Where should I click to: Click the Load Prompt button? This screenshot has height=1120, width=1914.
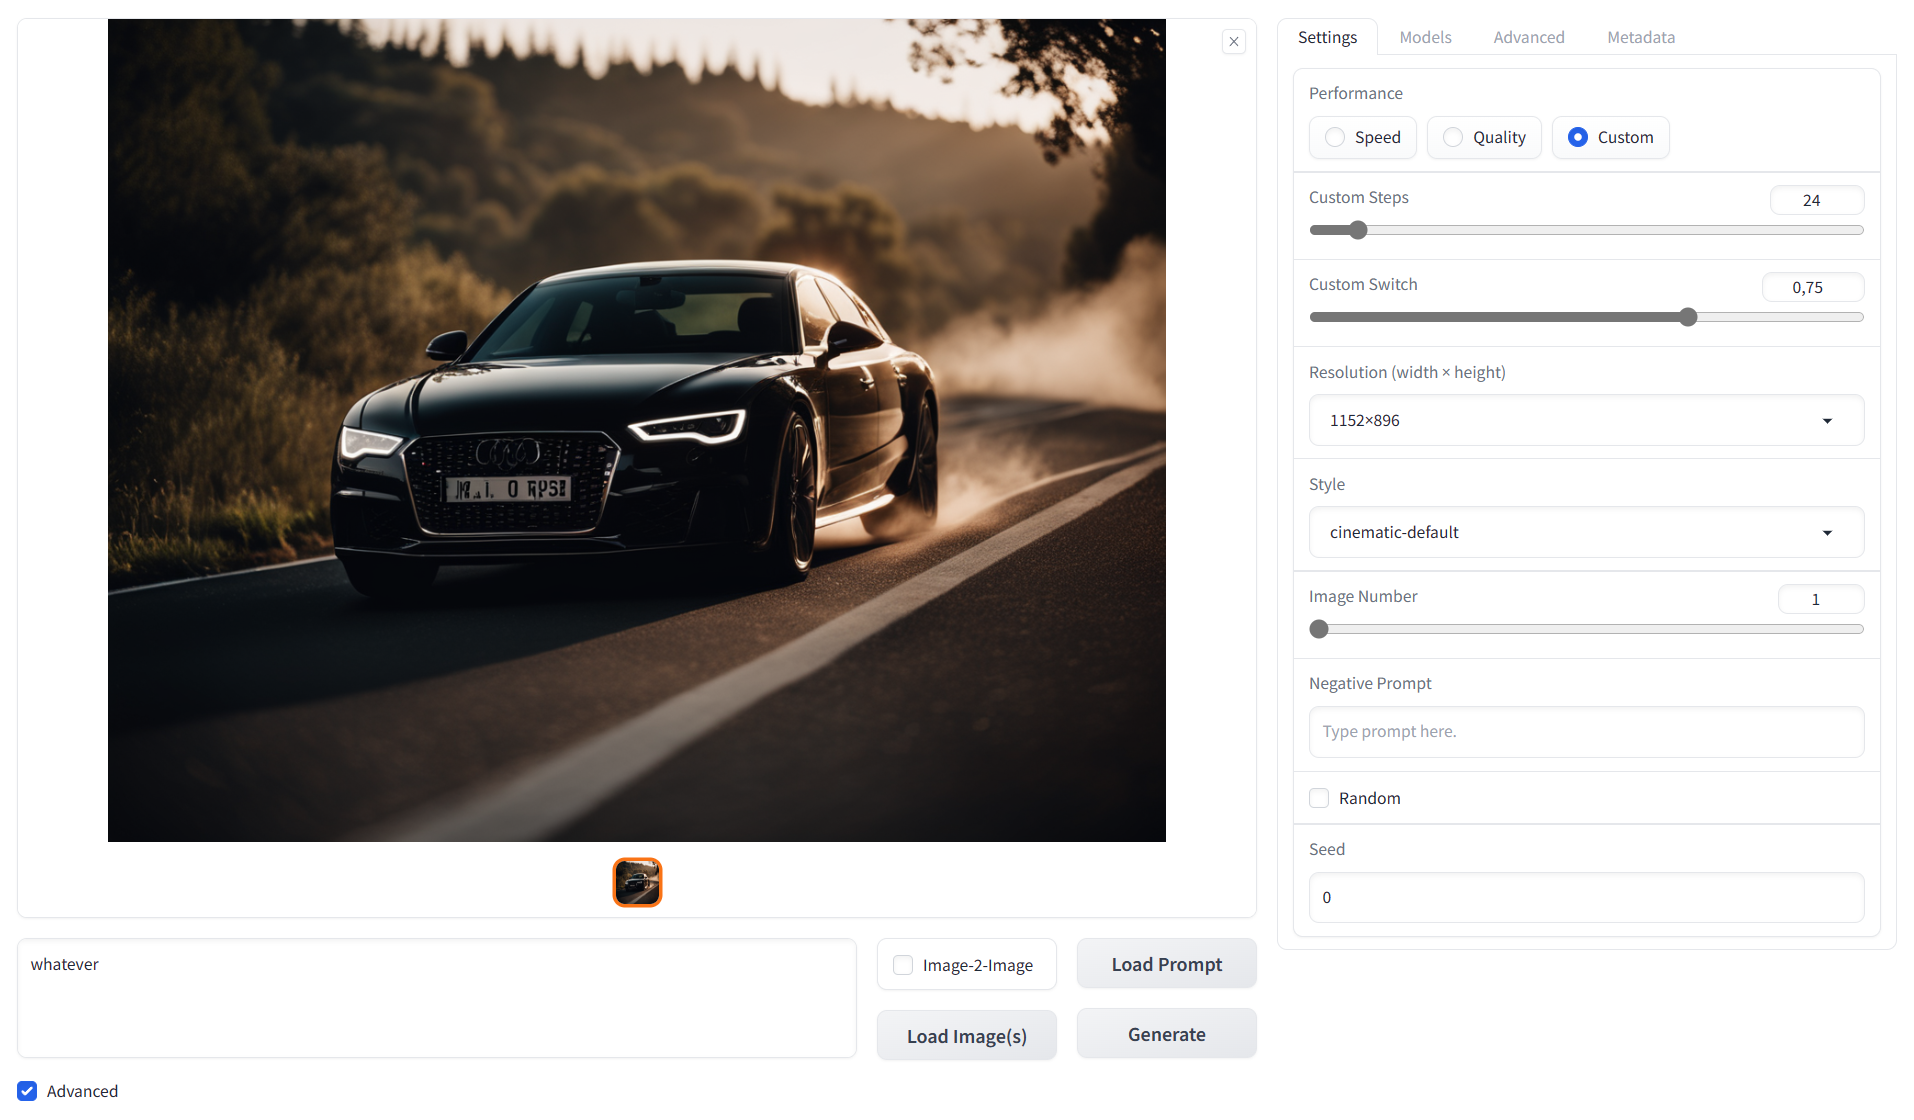(1166, 964)
